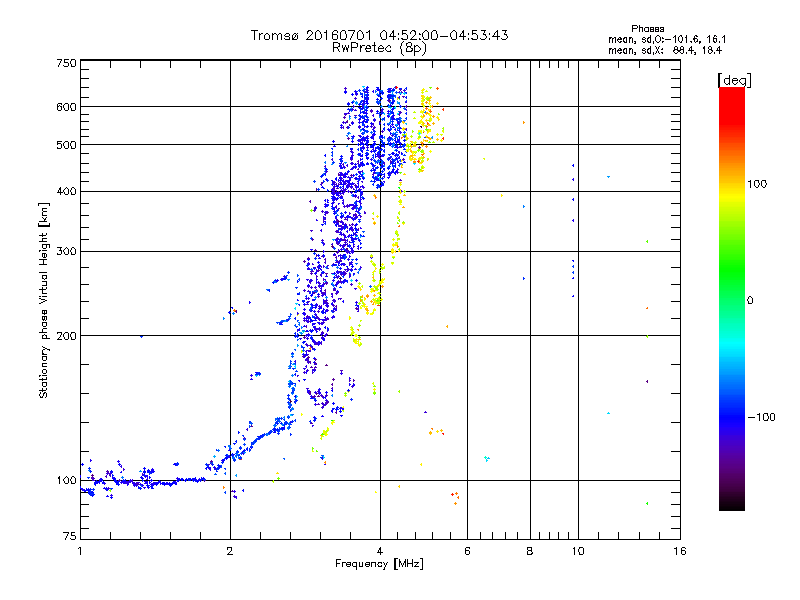Click the '[deg]' colorbar unit label
This screenshot has height=600, width=800.
click(734, 80)
